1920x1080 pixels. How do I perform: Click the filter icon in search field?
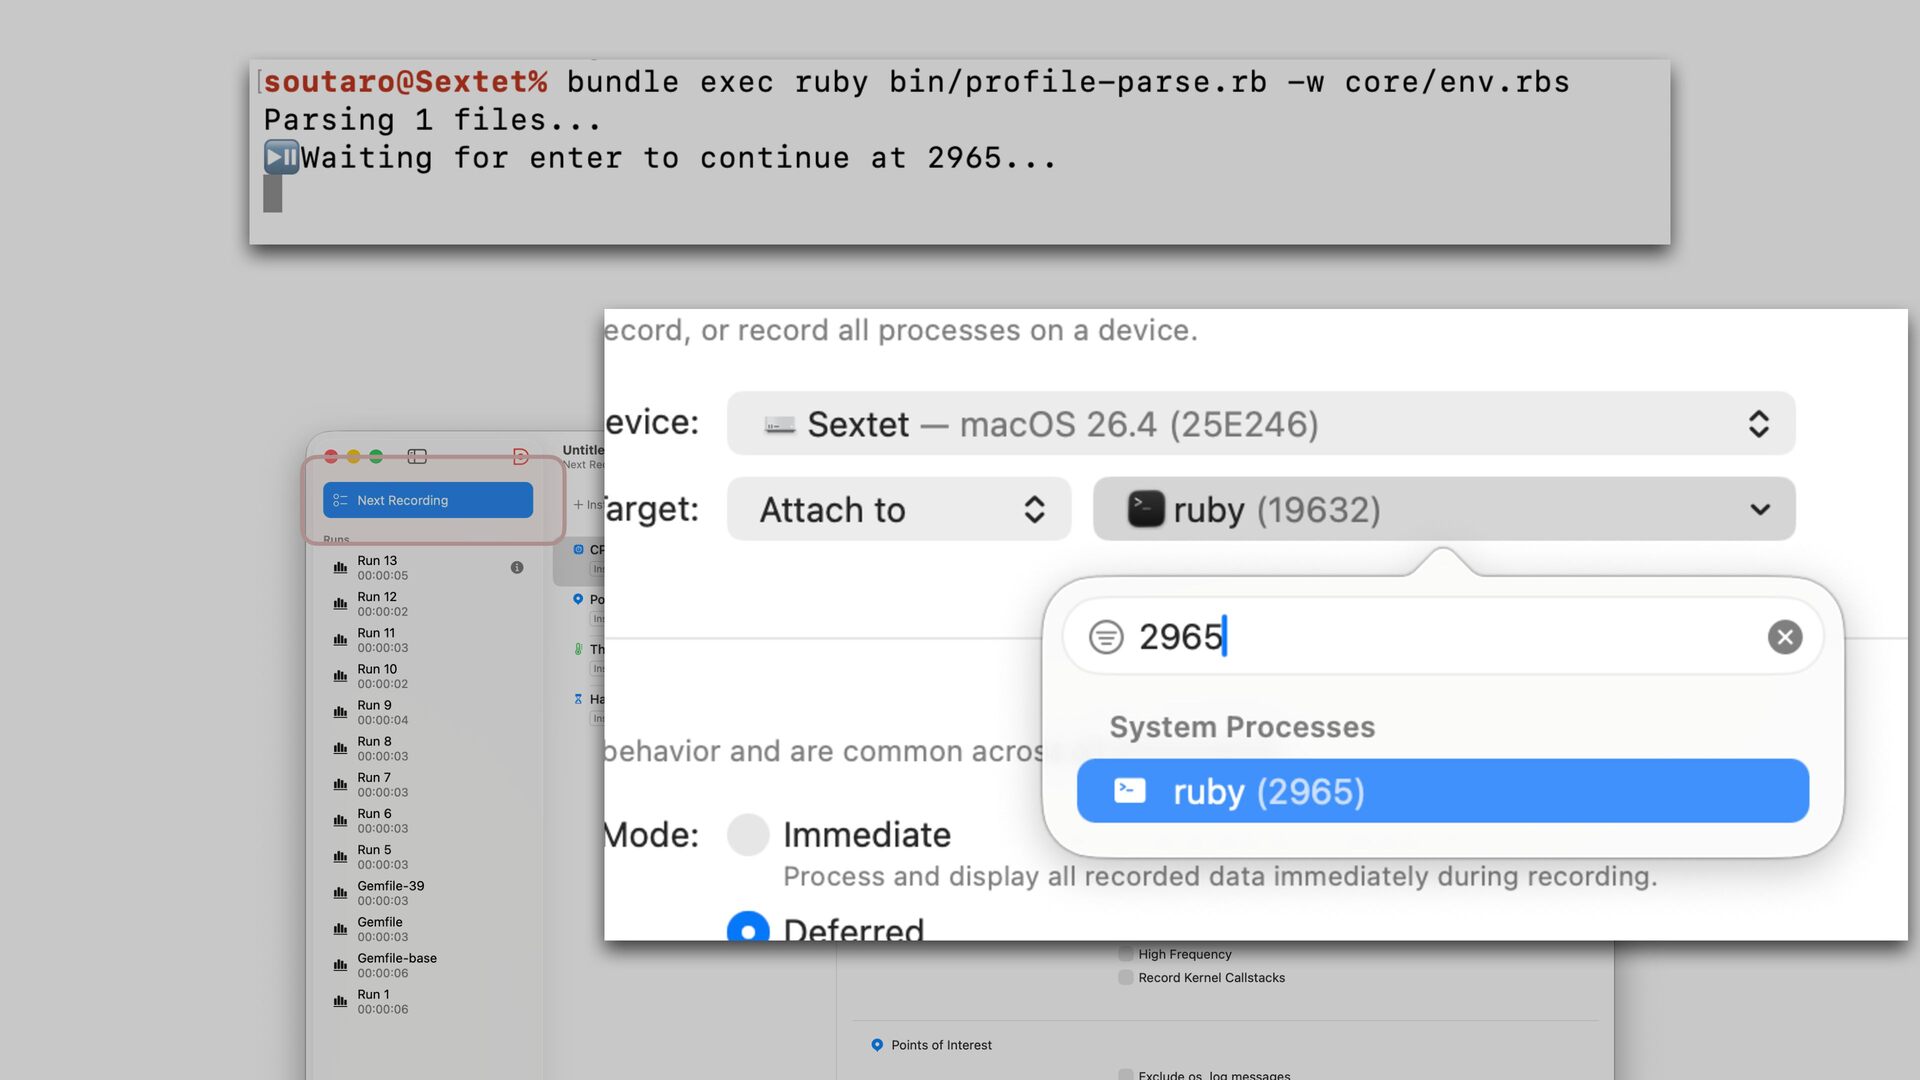[x=1106, y=637]
